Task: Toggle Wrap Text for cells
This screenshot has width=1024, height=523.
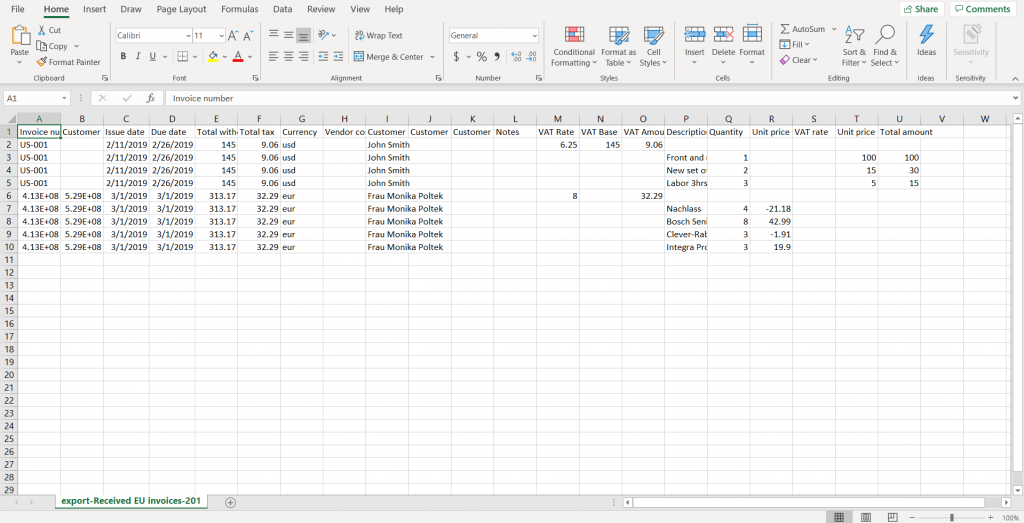Action: (x=378, y=35)
